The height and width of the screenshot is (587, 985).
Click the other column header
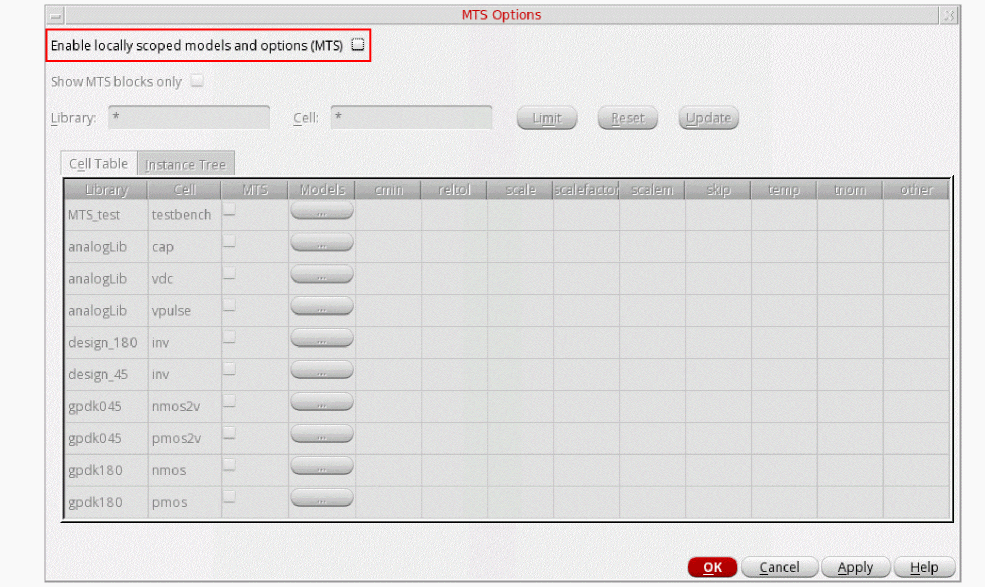(917, 189)
